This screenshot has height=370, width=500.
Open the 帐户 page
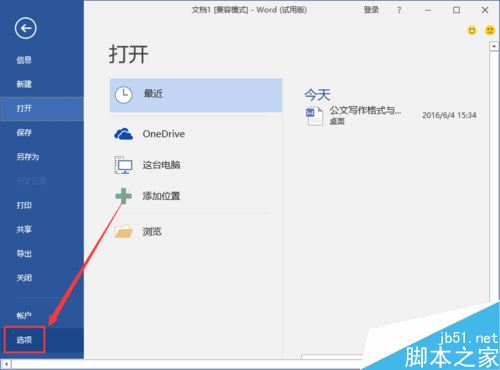click(24, 315)
